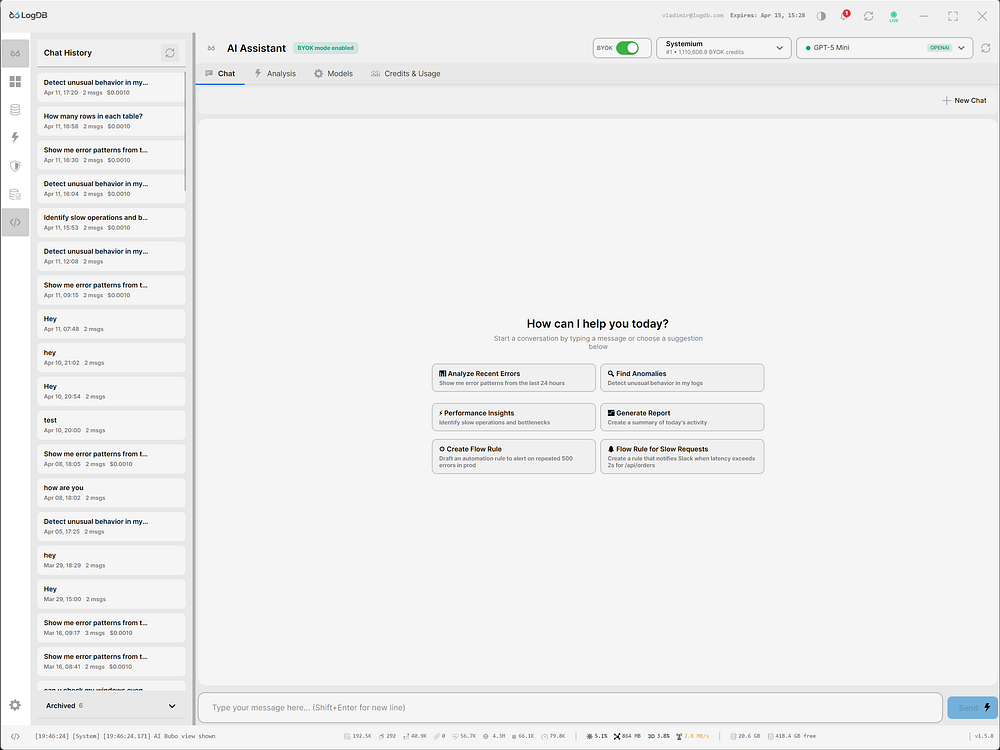Click the message input field
Screen dimensions: 1000x750
coord(570,708)
